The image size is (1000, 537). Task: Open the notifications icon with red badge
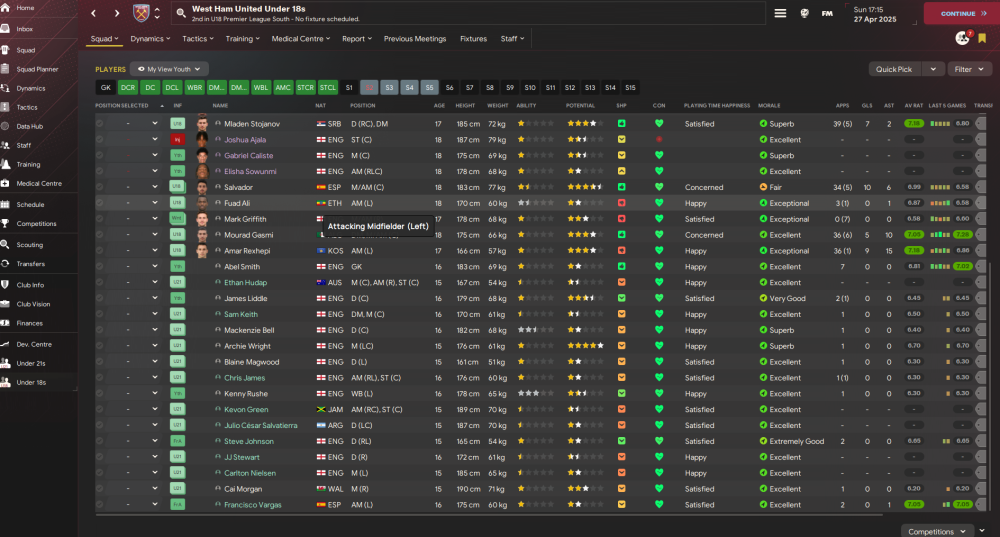tap(963, 38)
